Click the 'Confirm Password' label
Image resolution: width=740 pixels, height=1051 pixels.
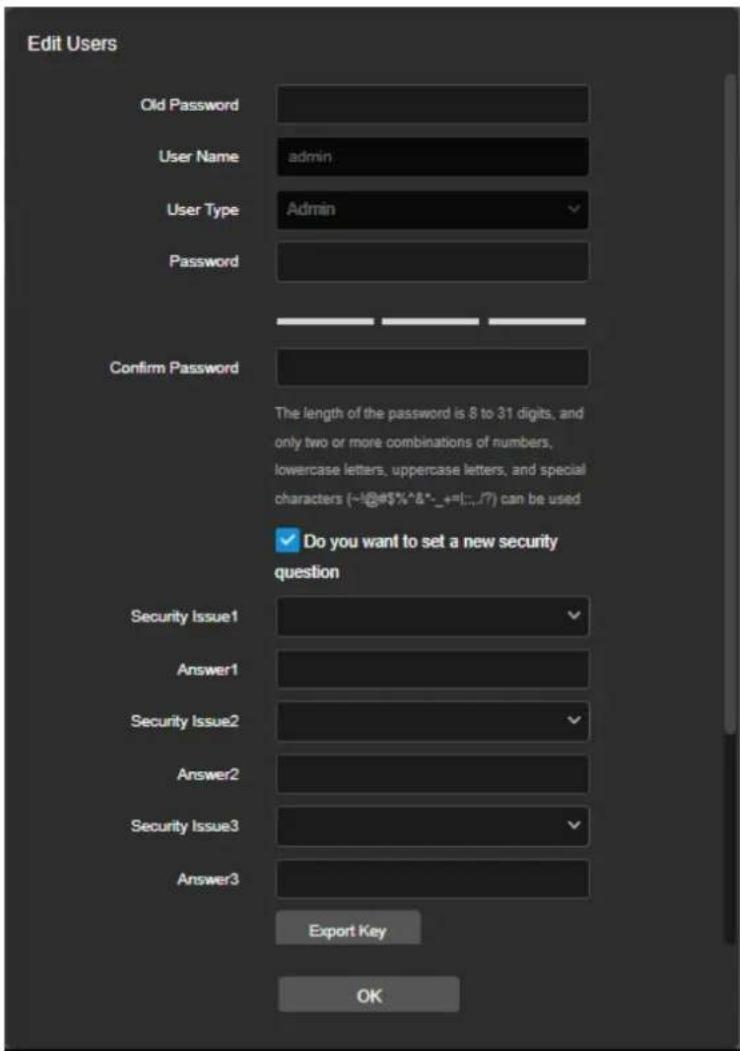(x=174, y=367)
